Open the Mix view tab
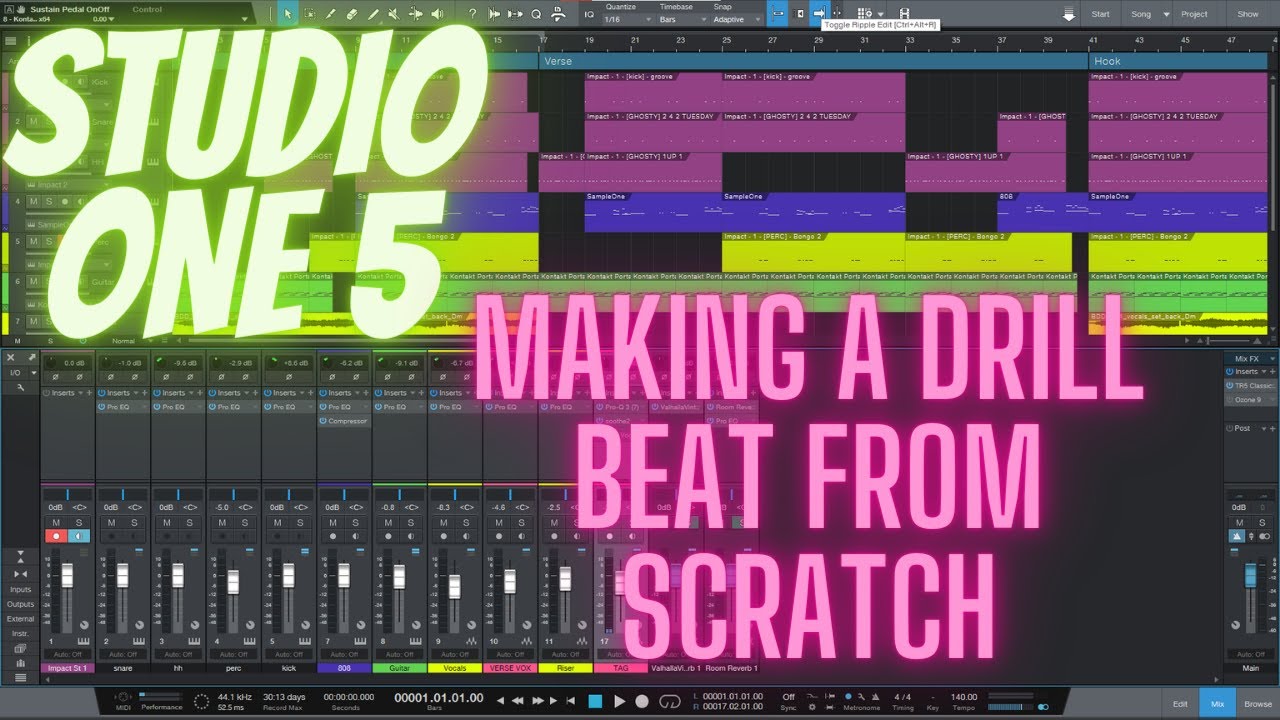The image size is (1280, 720). coord(1217,704)
